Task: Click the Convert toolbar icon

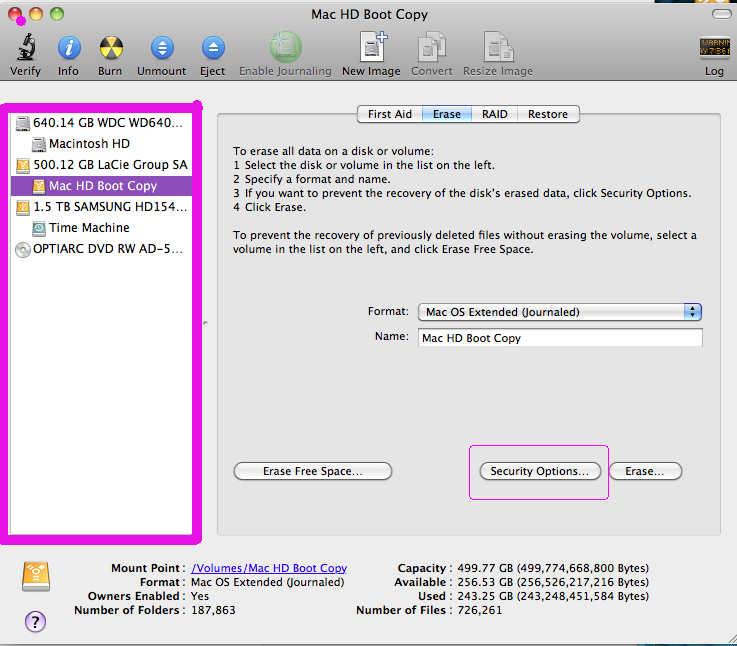Action: 431,47
